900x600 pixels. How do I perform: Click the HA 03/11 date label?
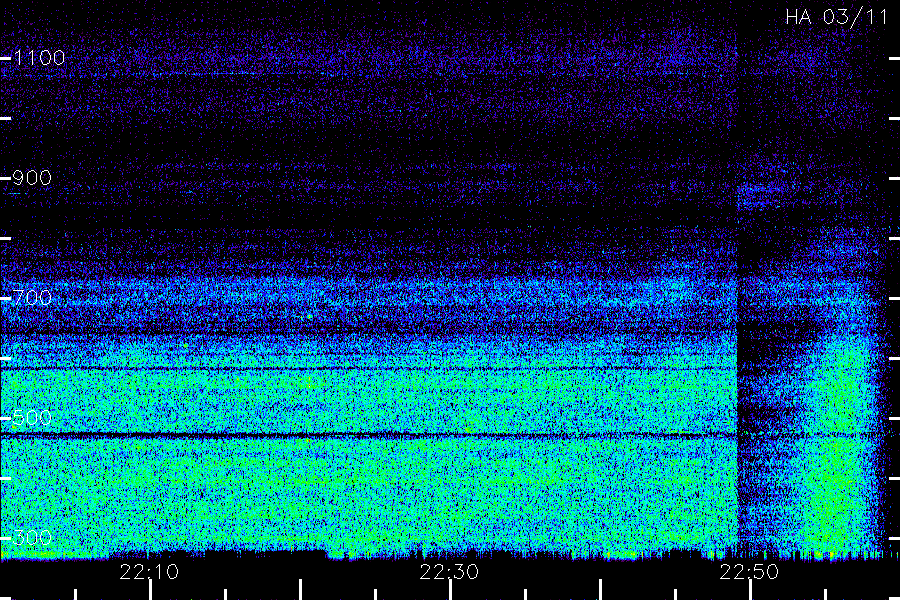837,17
